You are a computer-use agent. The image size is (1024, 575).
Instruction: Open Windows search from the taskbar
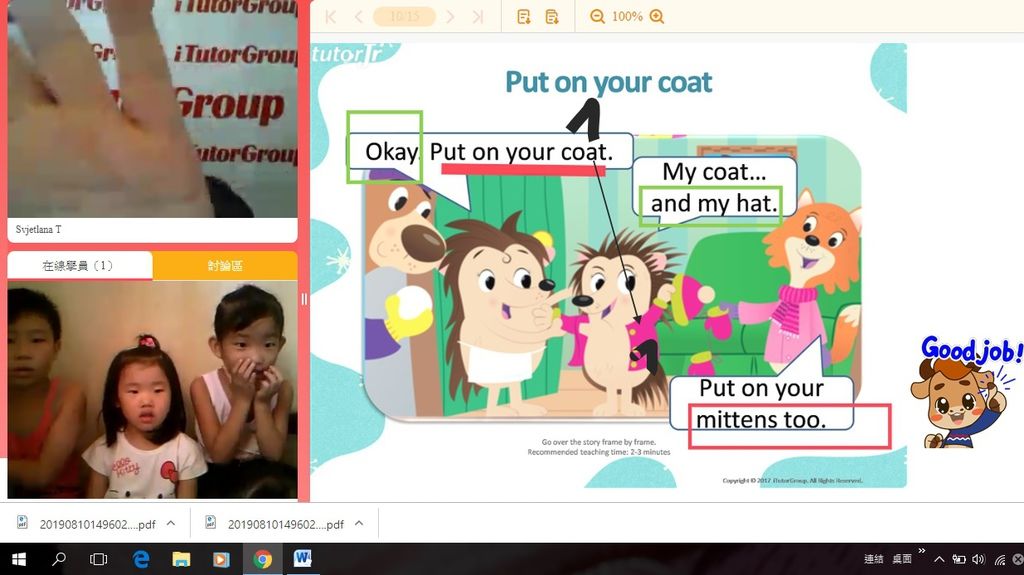point(59,559)
